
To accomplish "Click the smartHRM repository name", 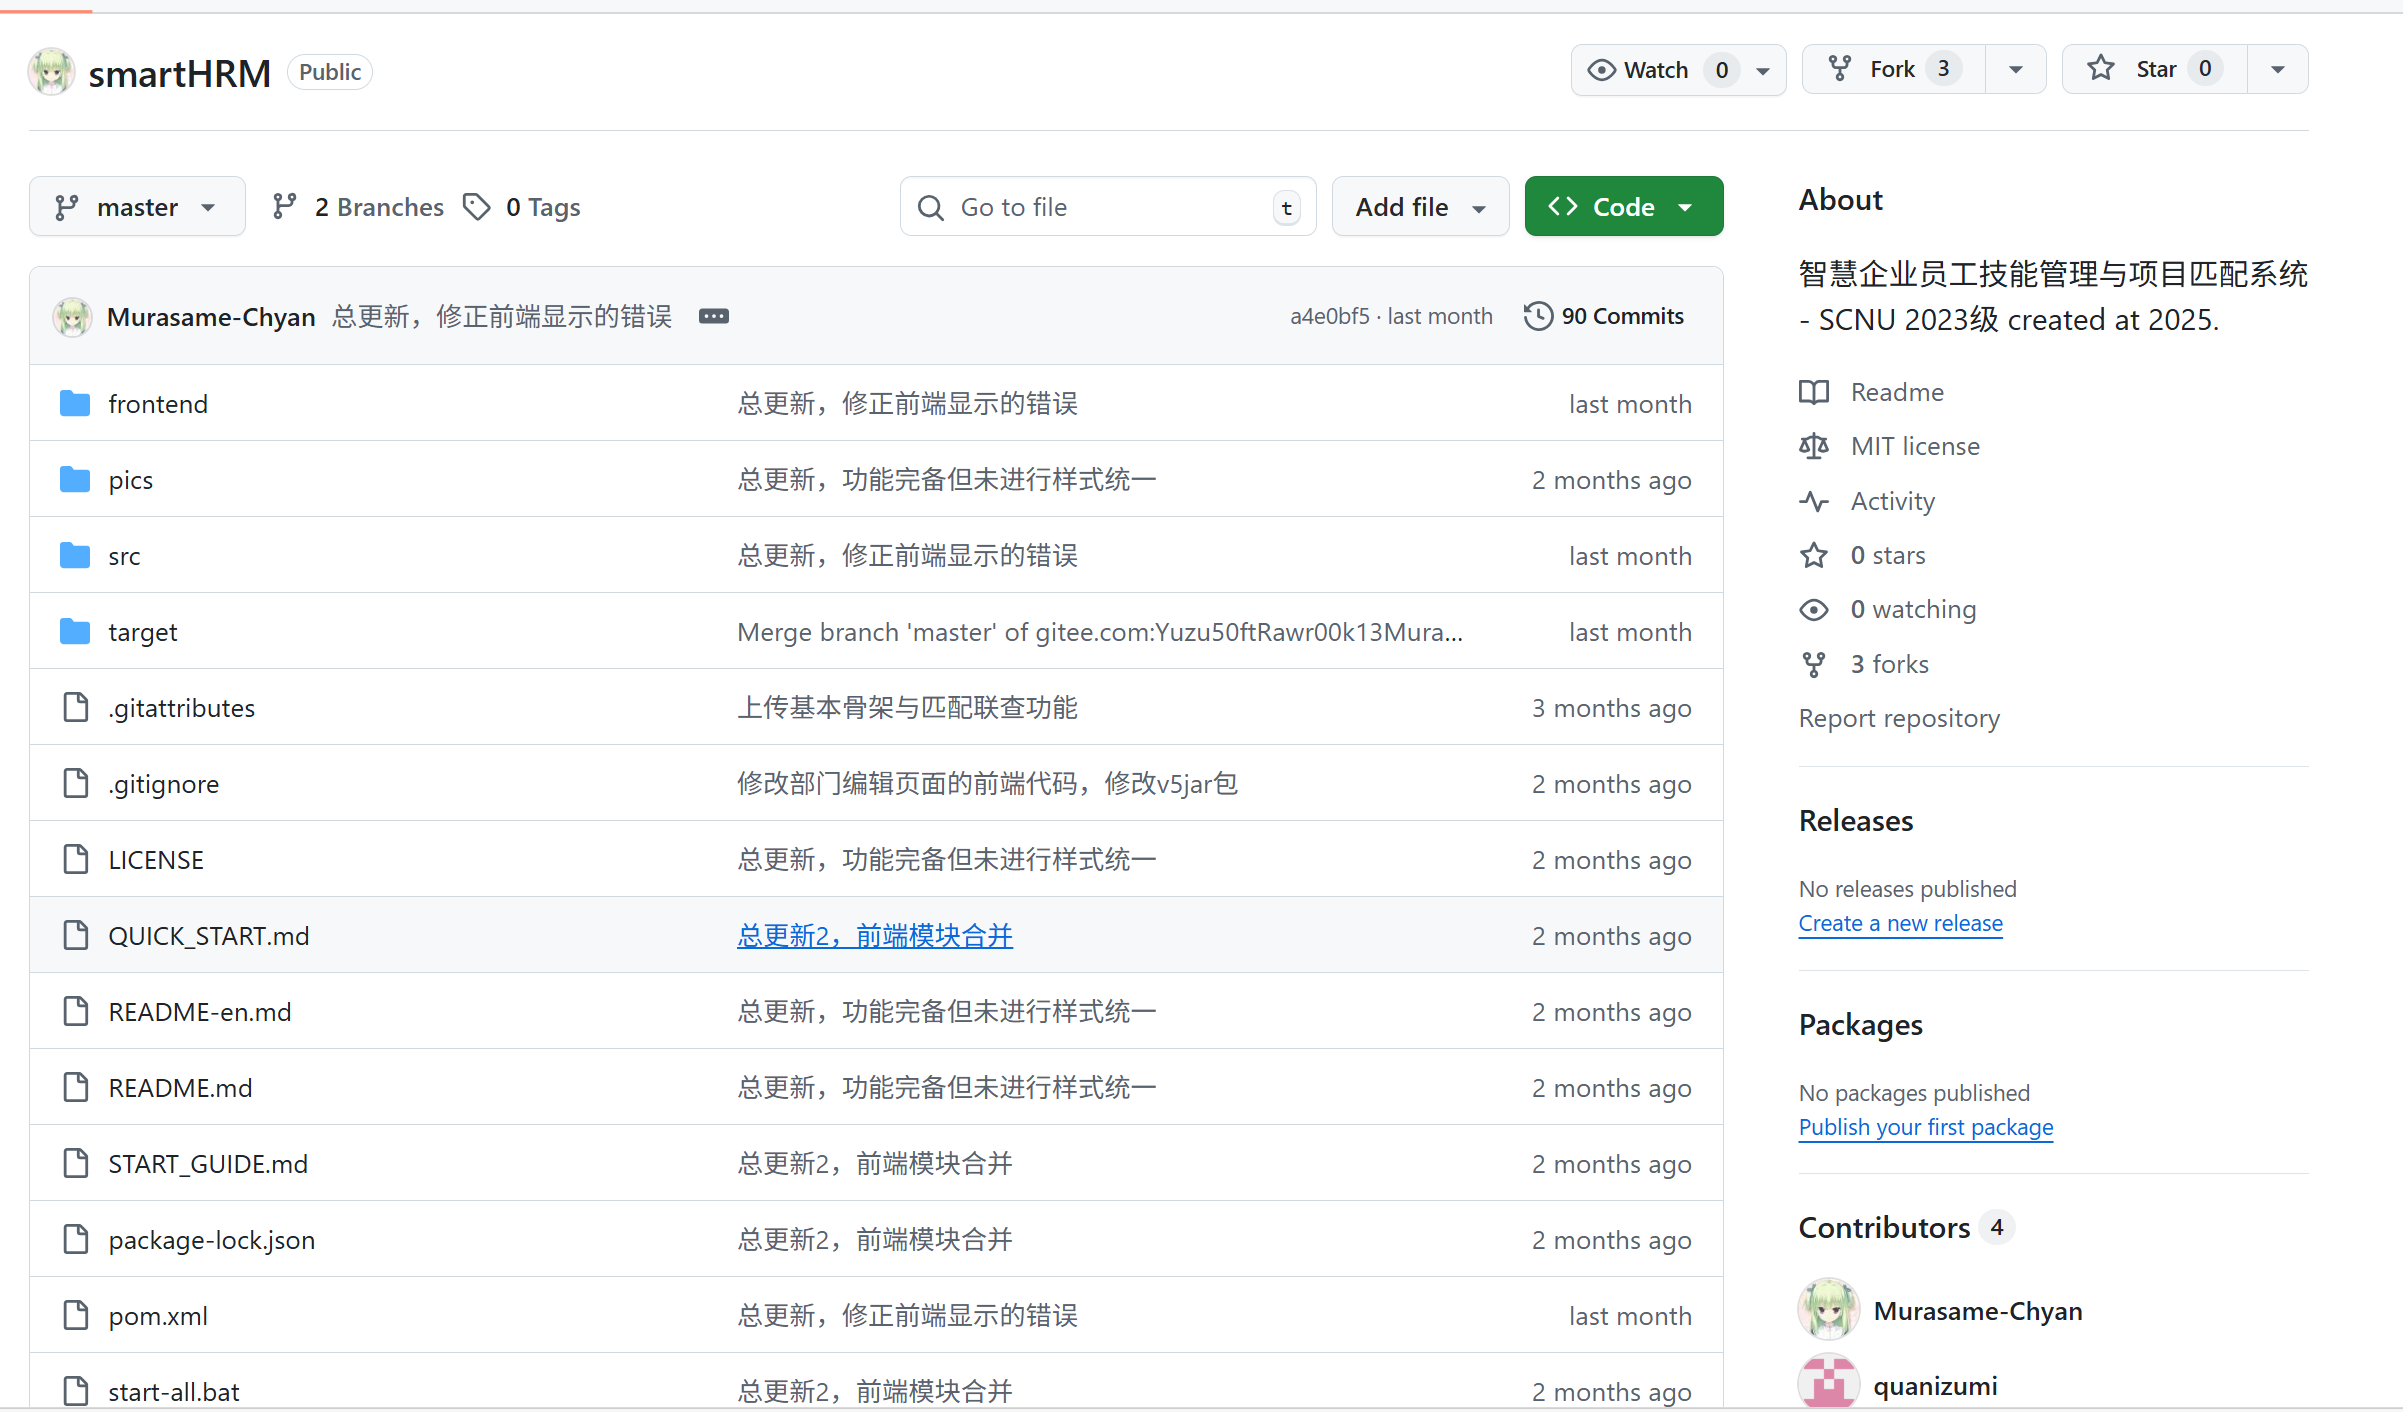I will (180, 73).
